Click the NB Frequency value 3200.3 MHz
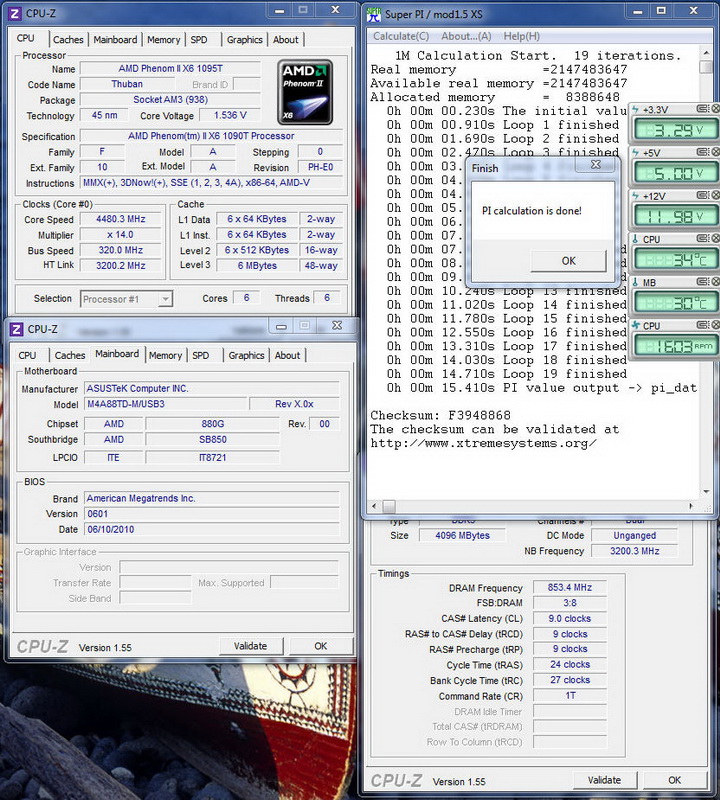This screenshot has height=800, width=720. (x=634, y=551)
